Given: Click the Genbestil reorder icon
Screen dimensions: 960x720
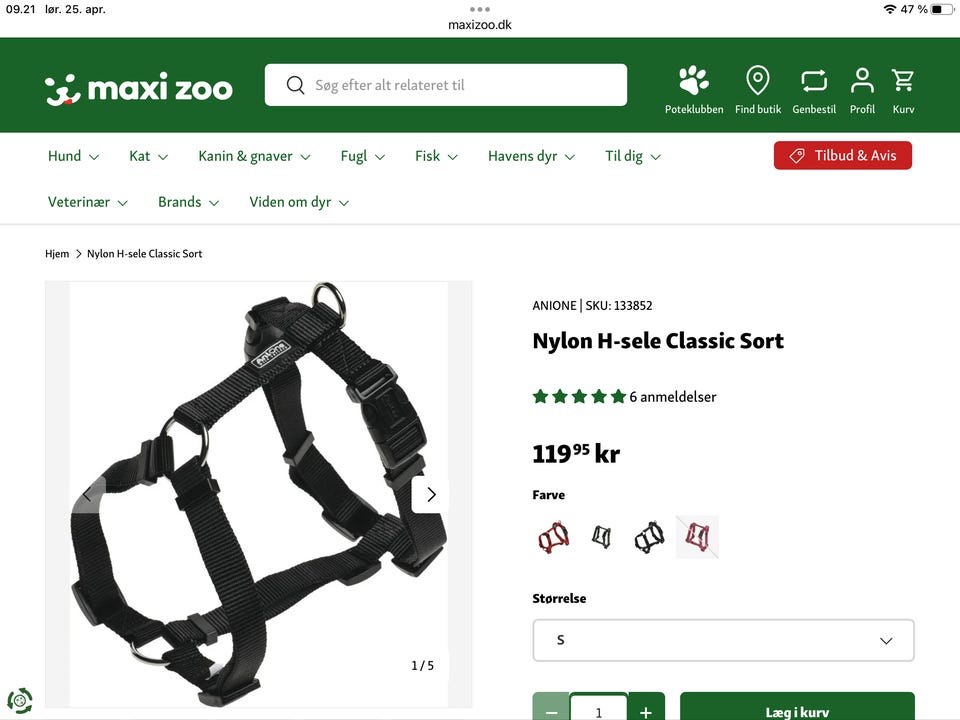Looking at the screenshot, I should 814,80.
